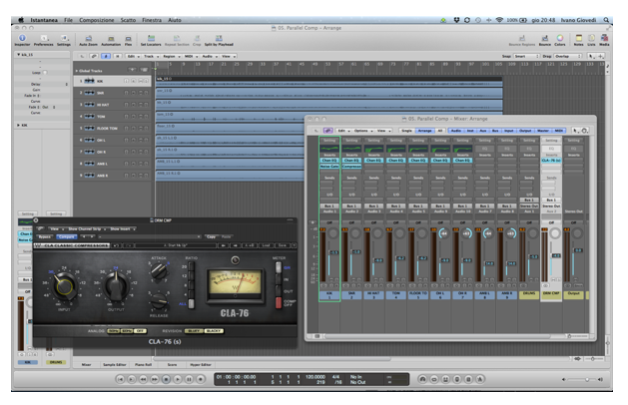This screenshot has width=628, height=405.
Task: Switch to the Hyper Editor tab
Action: pos(201,365)
